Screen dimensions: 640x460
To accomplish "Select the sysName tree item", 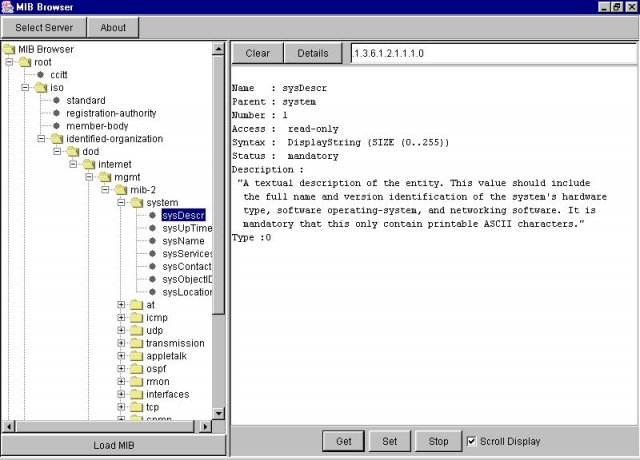I will coord(183,241).
